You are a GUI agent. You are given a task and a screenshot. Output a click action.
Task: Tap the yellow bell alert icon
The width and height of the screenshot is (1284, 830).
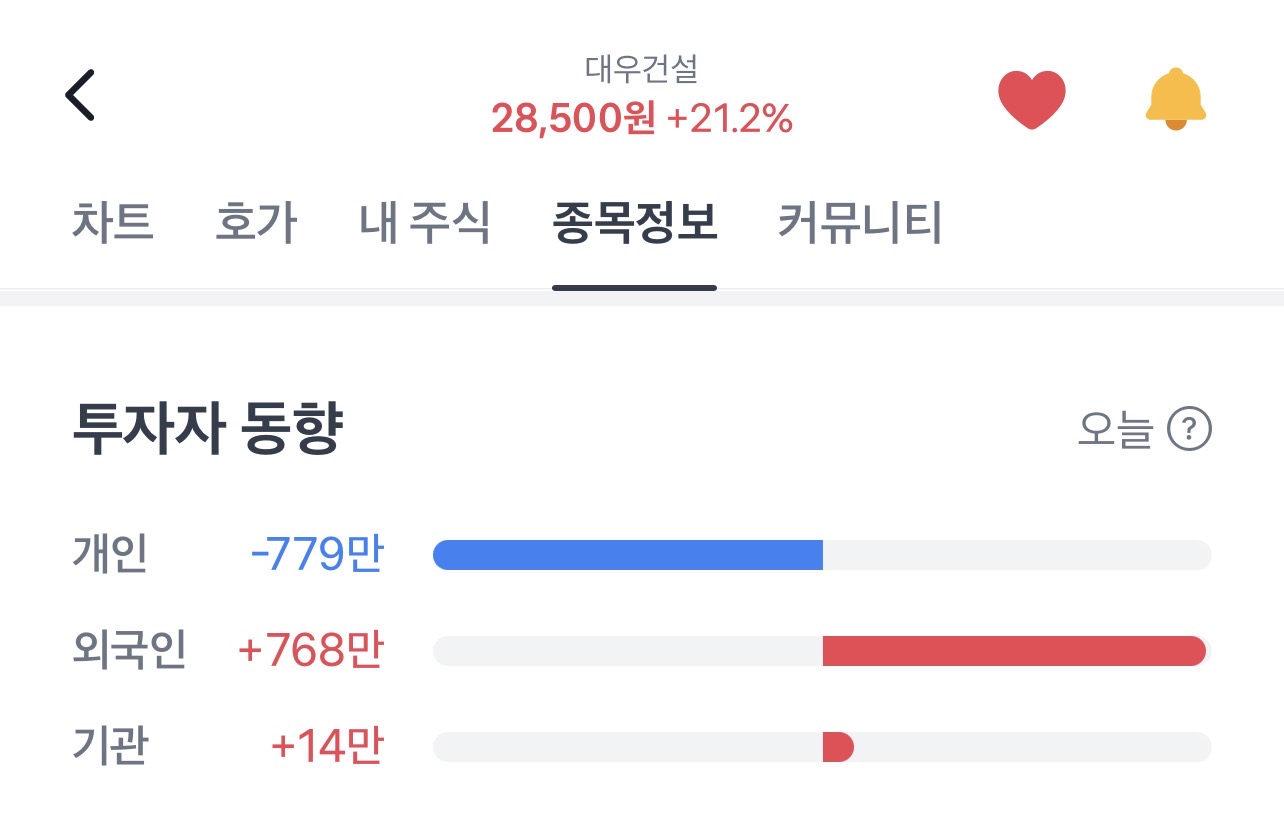pos(1176,99)
